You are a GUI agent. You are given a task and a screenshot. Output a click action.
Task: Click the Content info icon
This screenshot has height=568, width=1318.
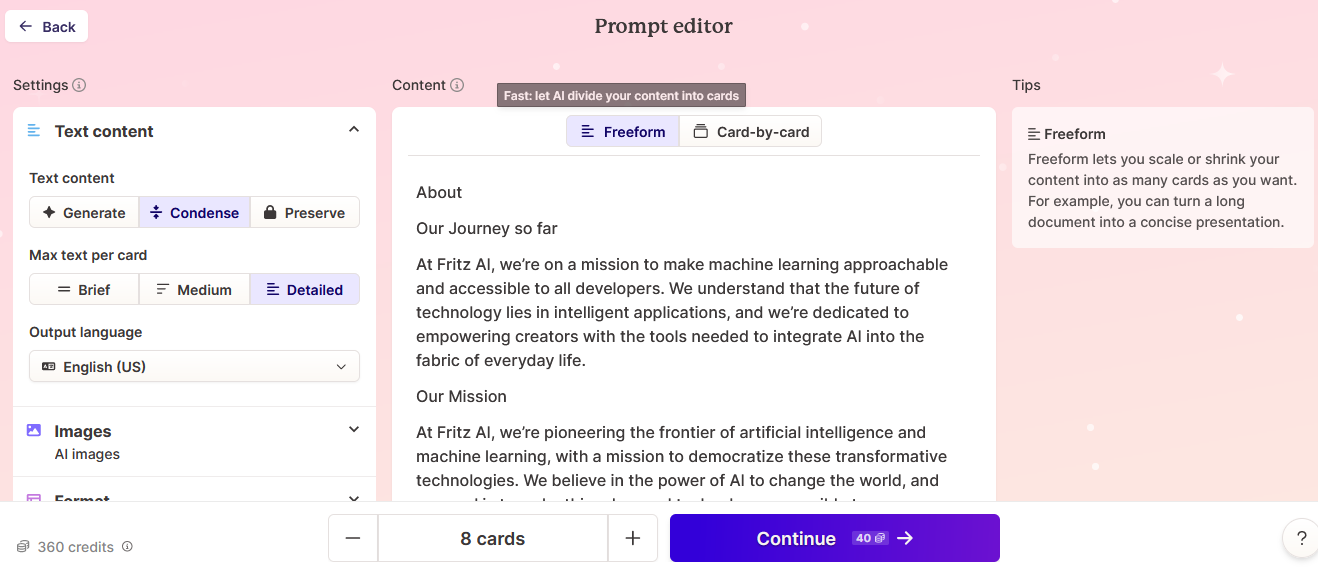[x=457, y=85]
